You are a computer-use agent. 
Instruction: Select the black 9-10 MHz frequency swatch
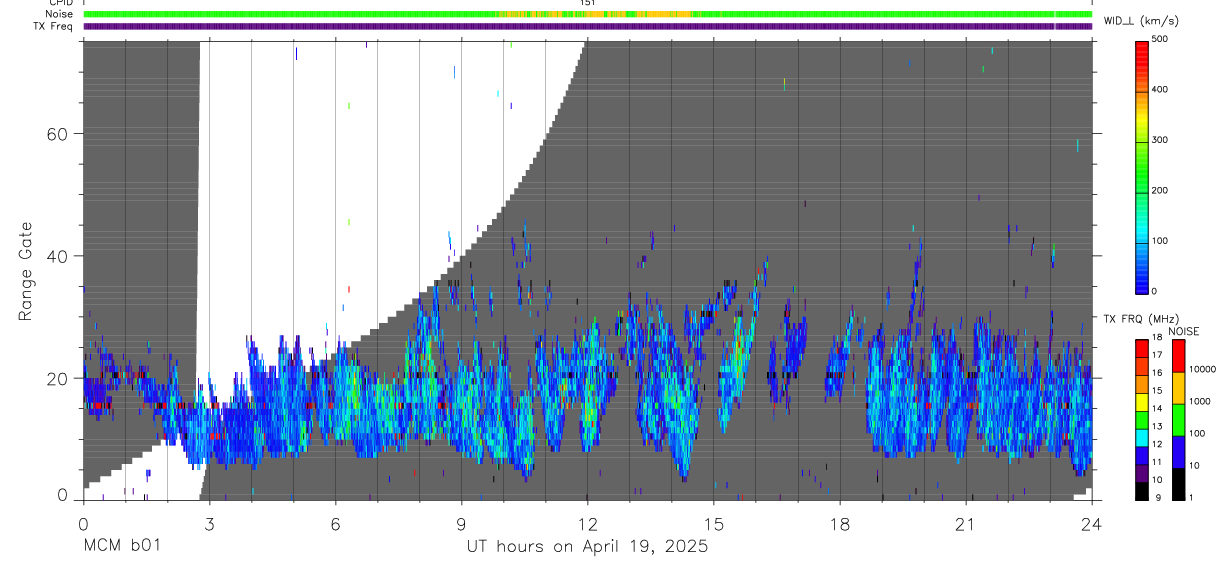[x=1142, y=490]
